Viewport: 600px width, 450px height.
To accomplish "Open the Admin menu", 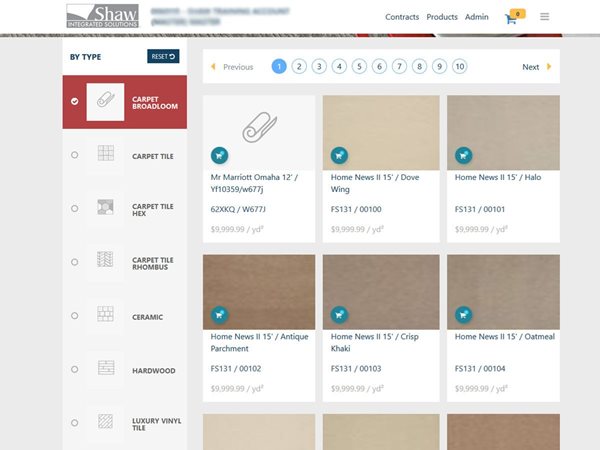I will click(x=477, y=17).
